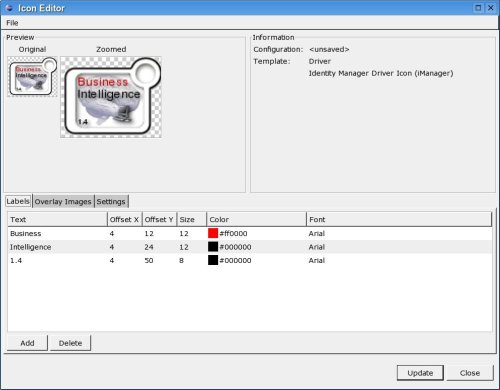
Task: Click the Offset Y column header
Action: coord(159,219)
